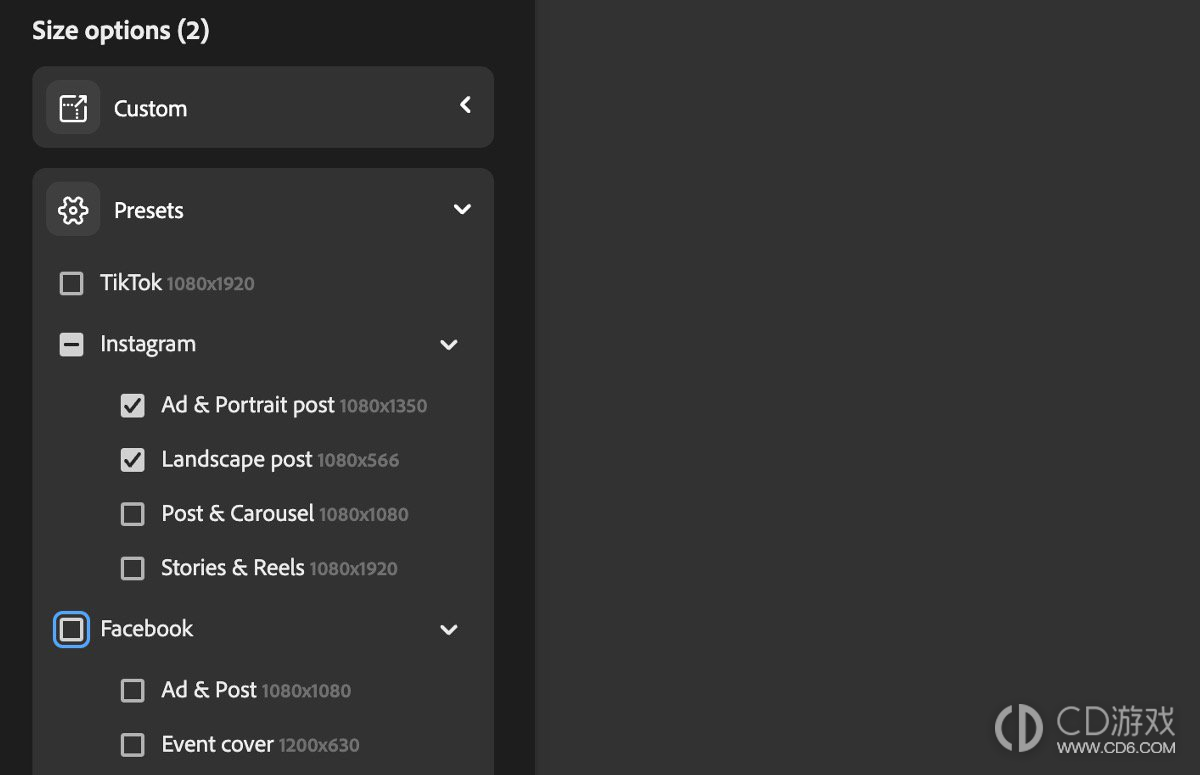Uncheck Ad & Portrait post checkbox

coord(132,406)
